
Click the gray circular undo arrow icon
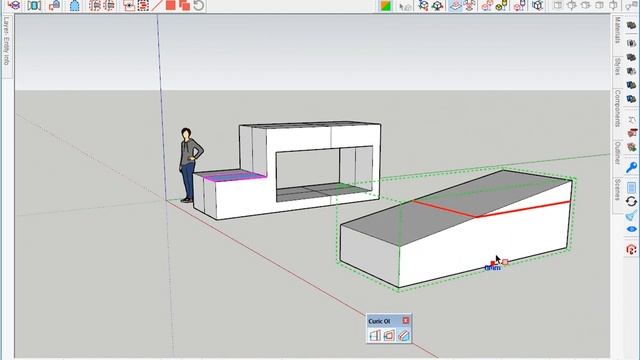click(199, 5)
